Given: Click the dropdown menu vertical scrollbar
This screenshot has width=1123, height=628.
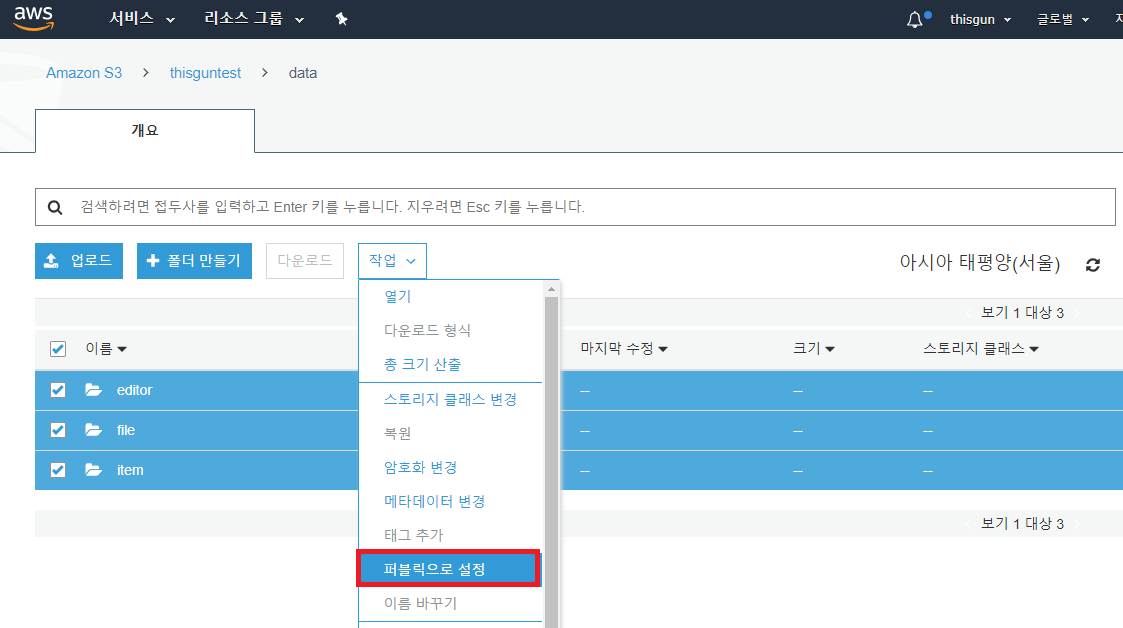Looking at the screenshot, I should coord(550,450).
